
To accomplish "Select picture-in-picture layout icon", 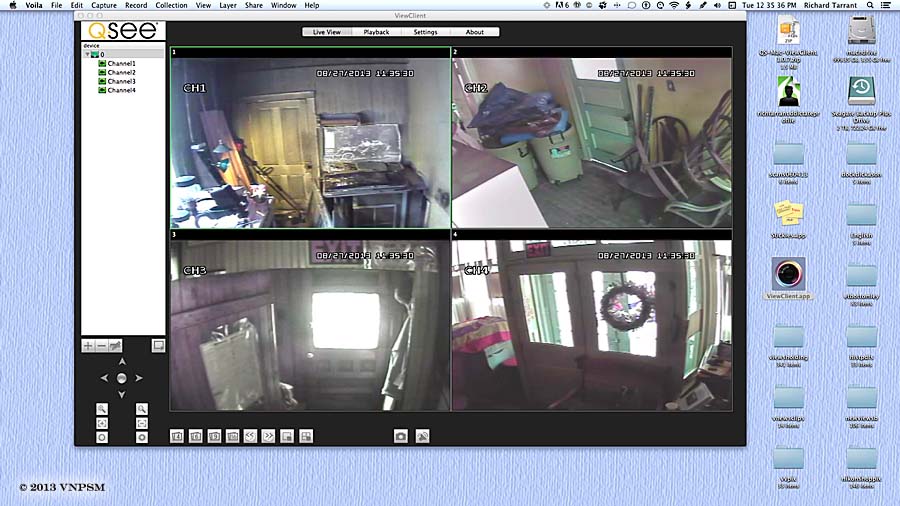I will click(287, 437).
